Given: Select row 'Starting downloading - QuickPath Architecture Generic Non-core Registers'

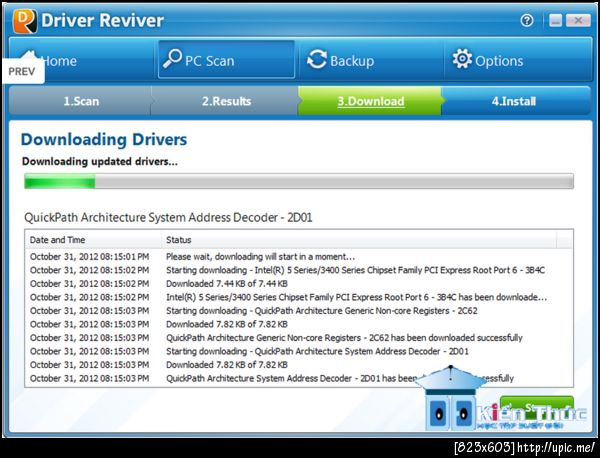Looking at the screenshot, I should pyautogui.click(x=299, y=311).
